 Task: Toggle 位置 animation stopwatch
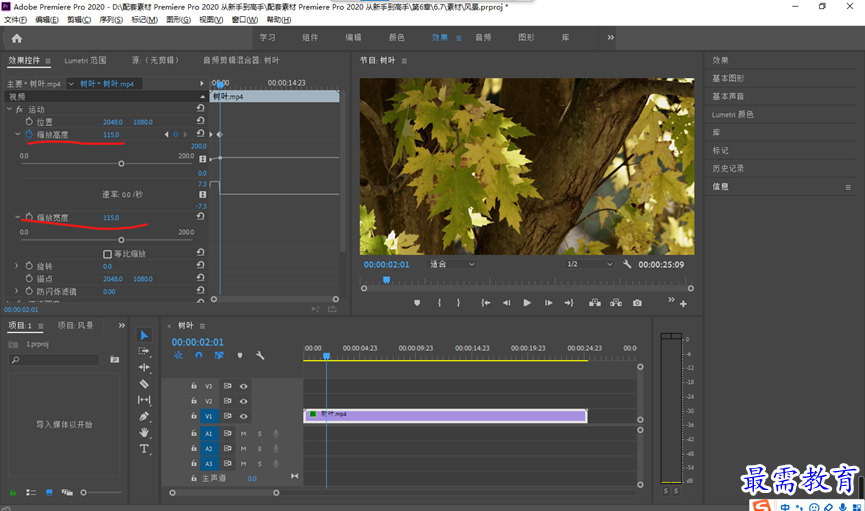click(29, 121)
